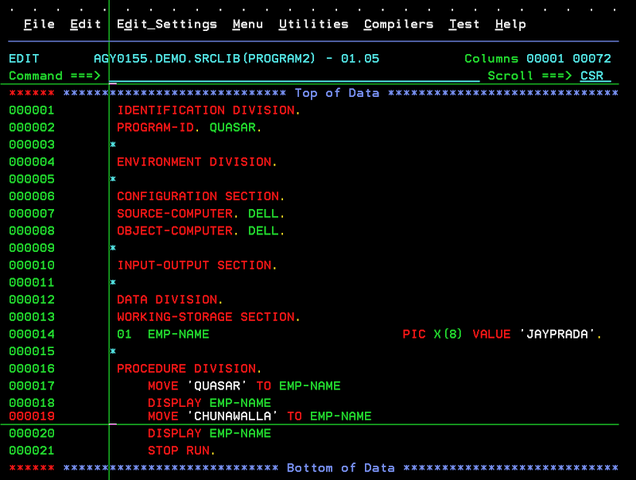Click the CSR scroll value field
636x480 pixels.
[x=595, y=76]
